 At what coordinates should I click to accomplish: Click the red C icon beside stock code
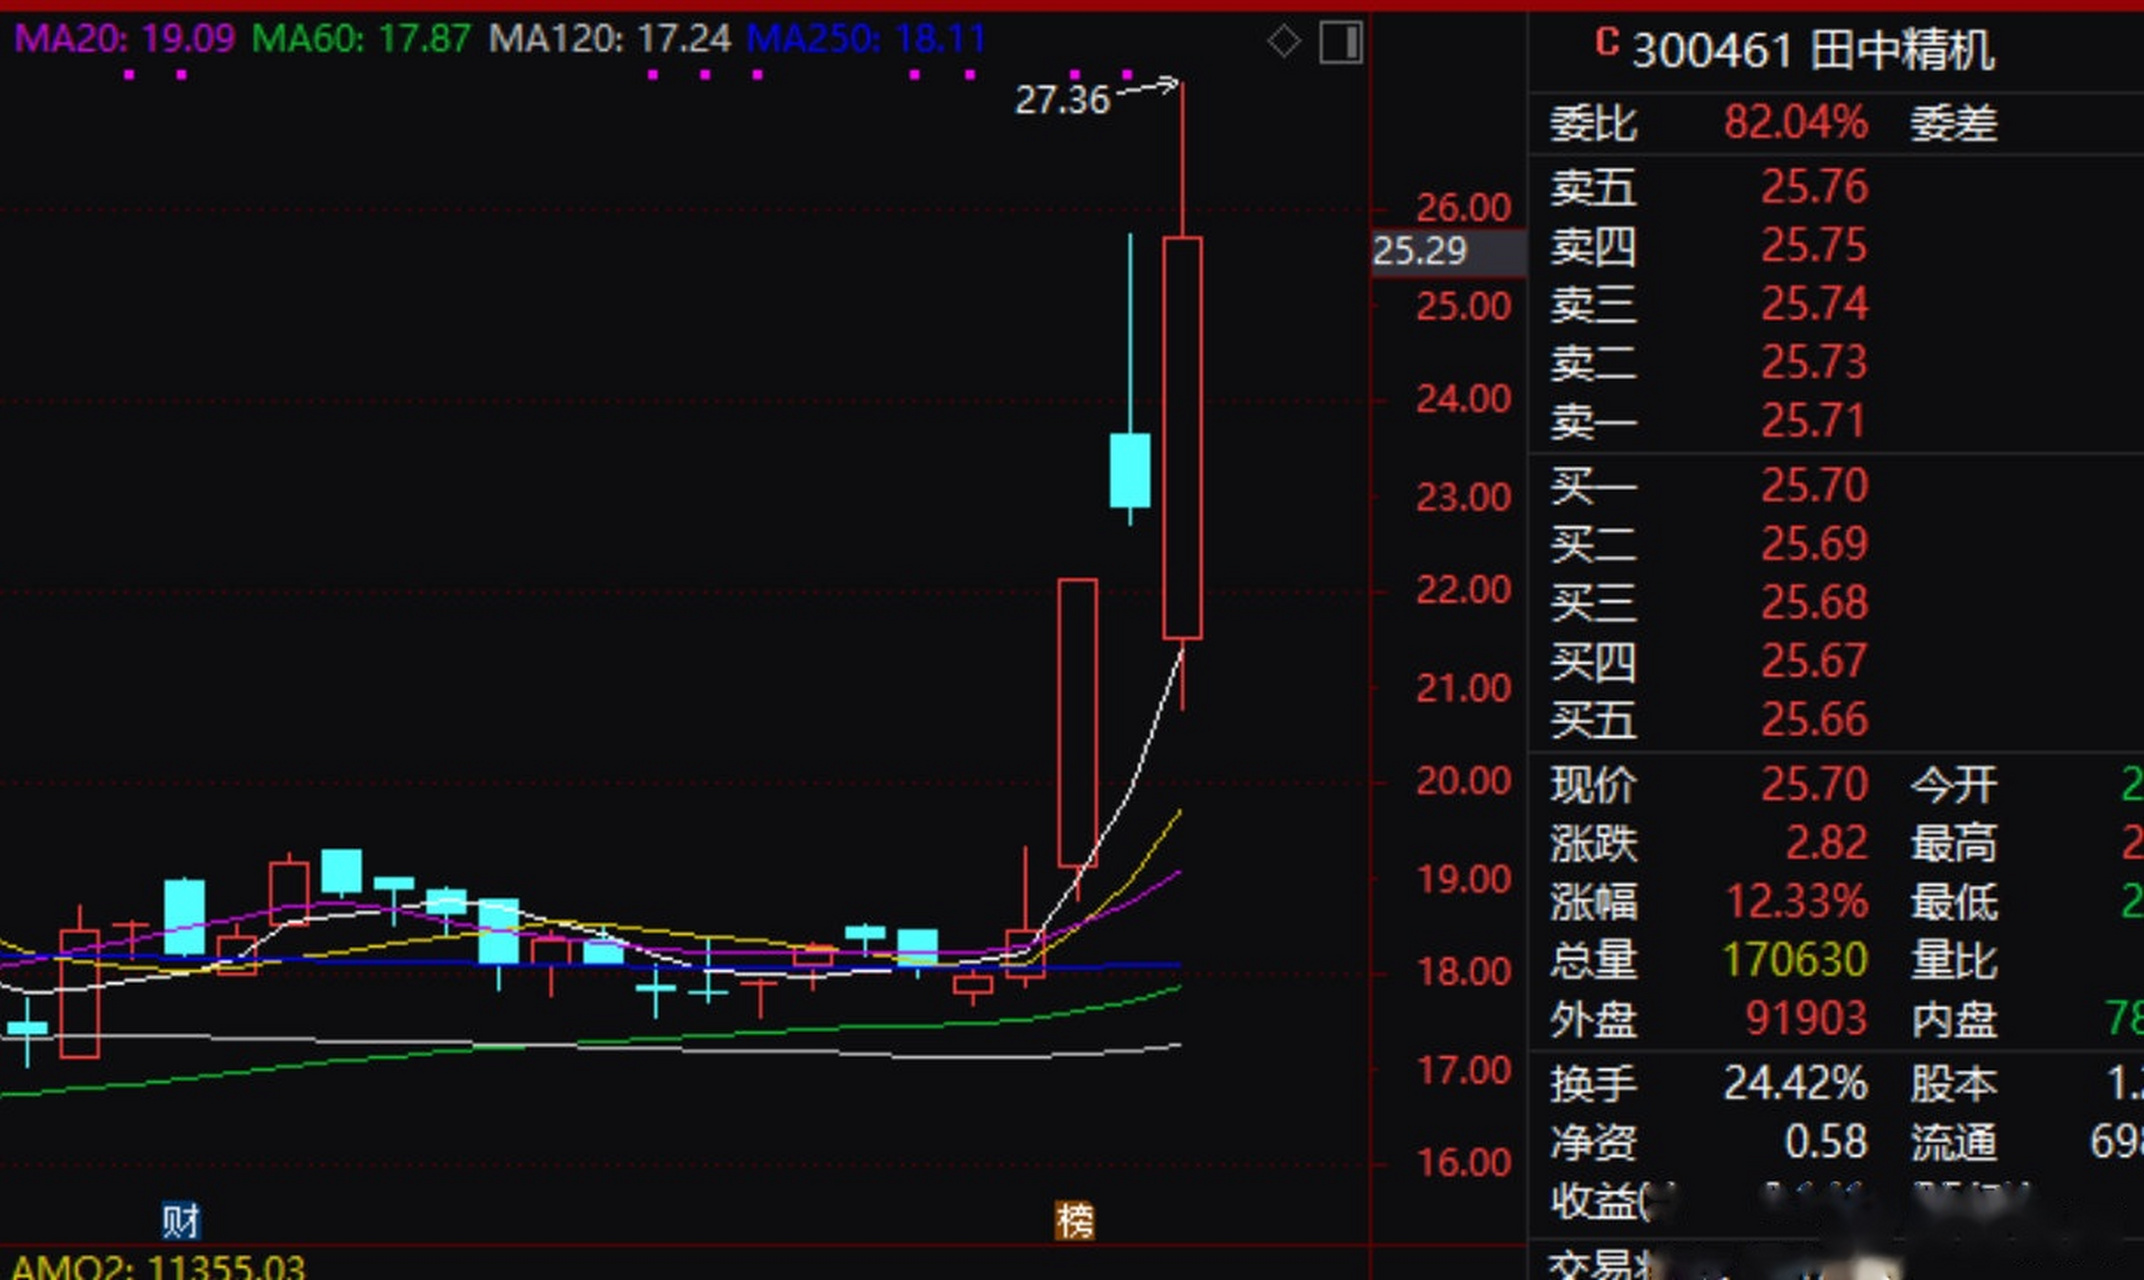pyautogui.click(x=1606, y=42)
